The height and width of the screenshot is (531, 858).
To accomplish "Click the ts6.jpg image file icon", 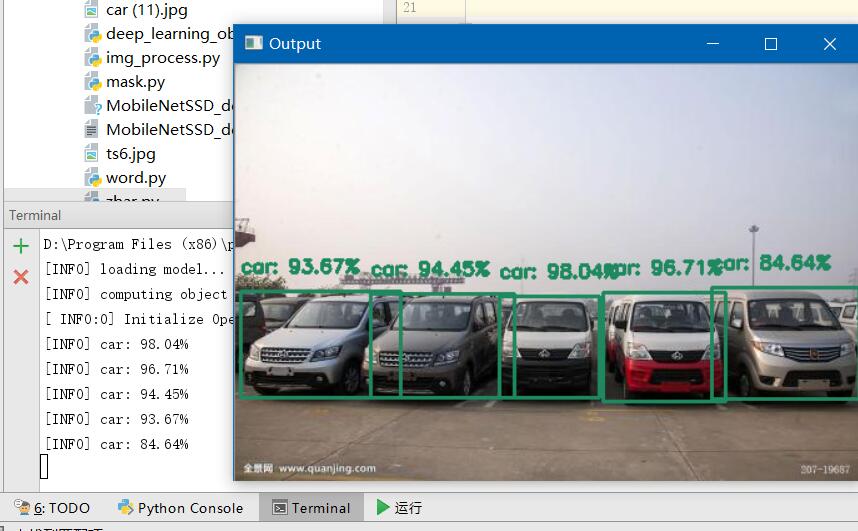I will click(x=91, y=154).
